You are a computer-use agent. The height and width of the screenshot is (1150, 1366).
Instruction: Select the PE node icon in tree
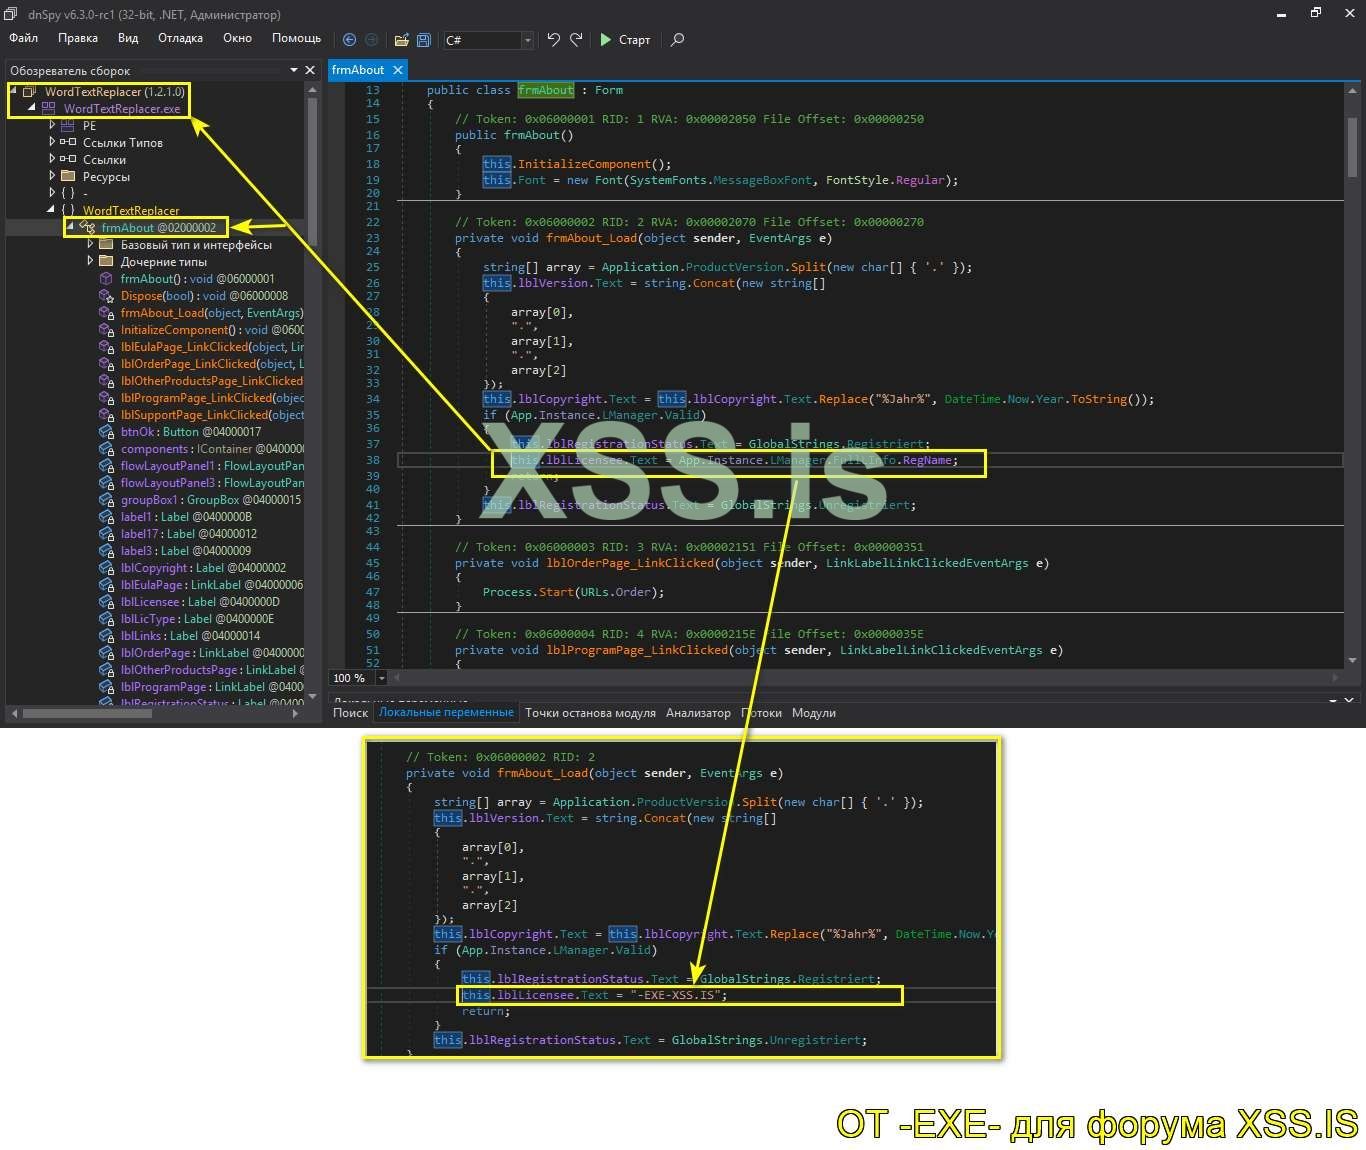67,126
